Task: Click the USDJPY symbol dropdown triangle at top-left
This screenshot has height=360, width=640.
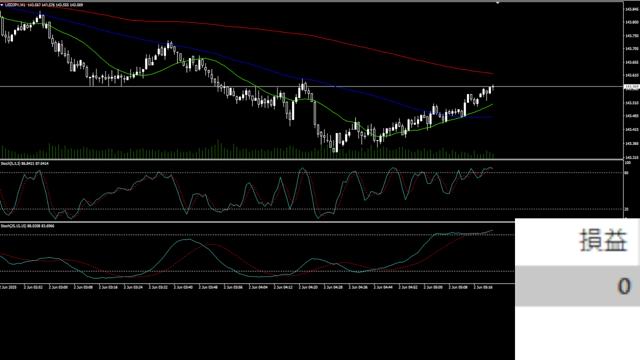Action: pyautogui.click(x=2, y=5)
